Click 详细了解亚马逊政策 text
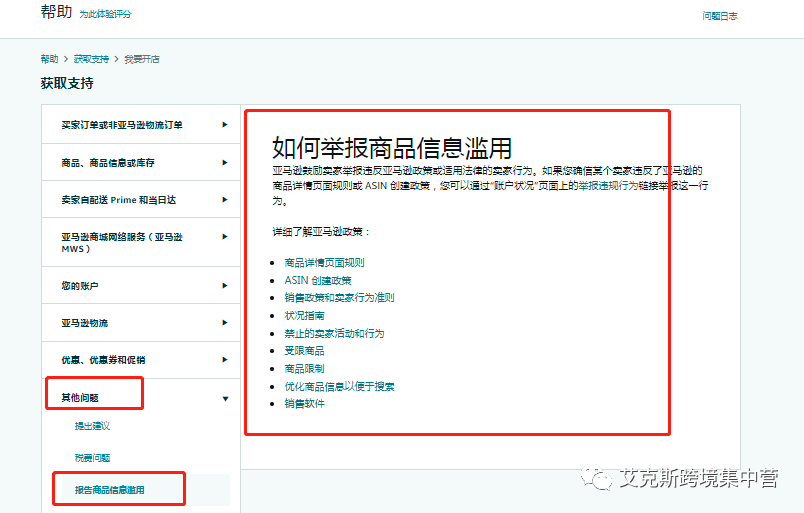Viewport: 804px width, 513px height. click(x=321, y=232)
